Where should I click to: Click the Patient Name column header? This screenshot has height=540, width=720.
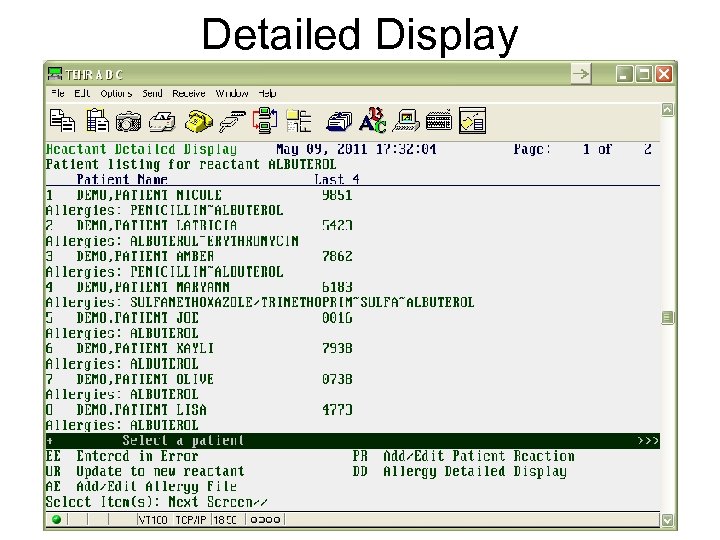pos(122,179)
